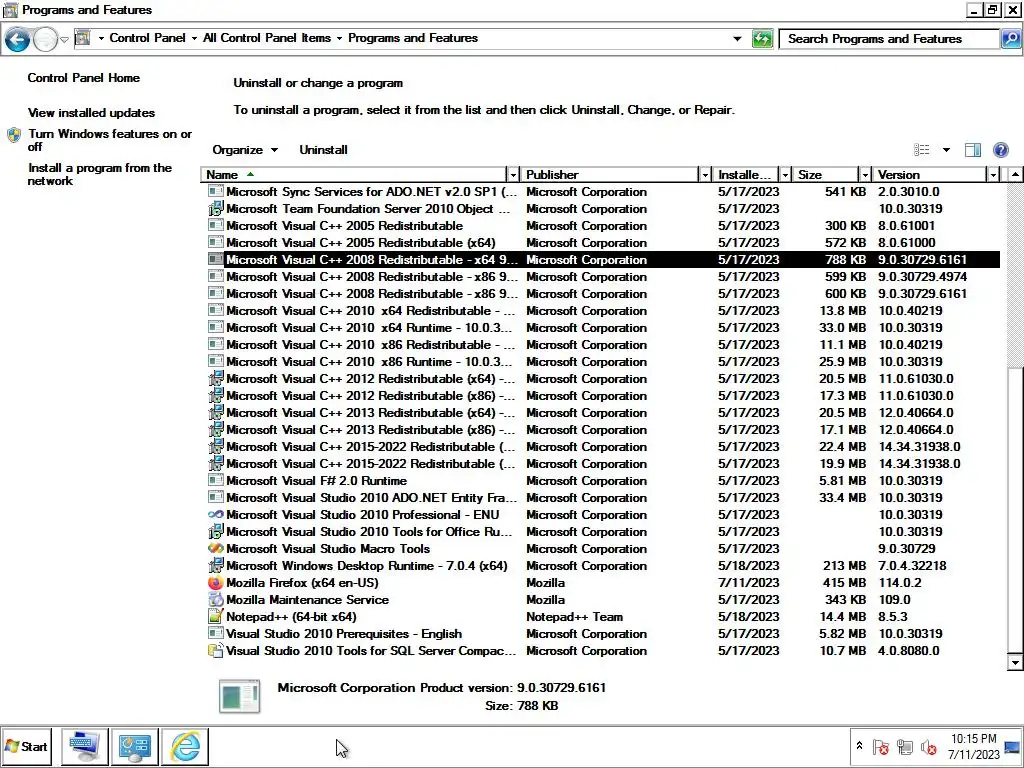Sort by the Version column header
The height and width of the screenshot is (768, 1024).
(930, 174)
